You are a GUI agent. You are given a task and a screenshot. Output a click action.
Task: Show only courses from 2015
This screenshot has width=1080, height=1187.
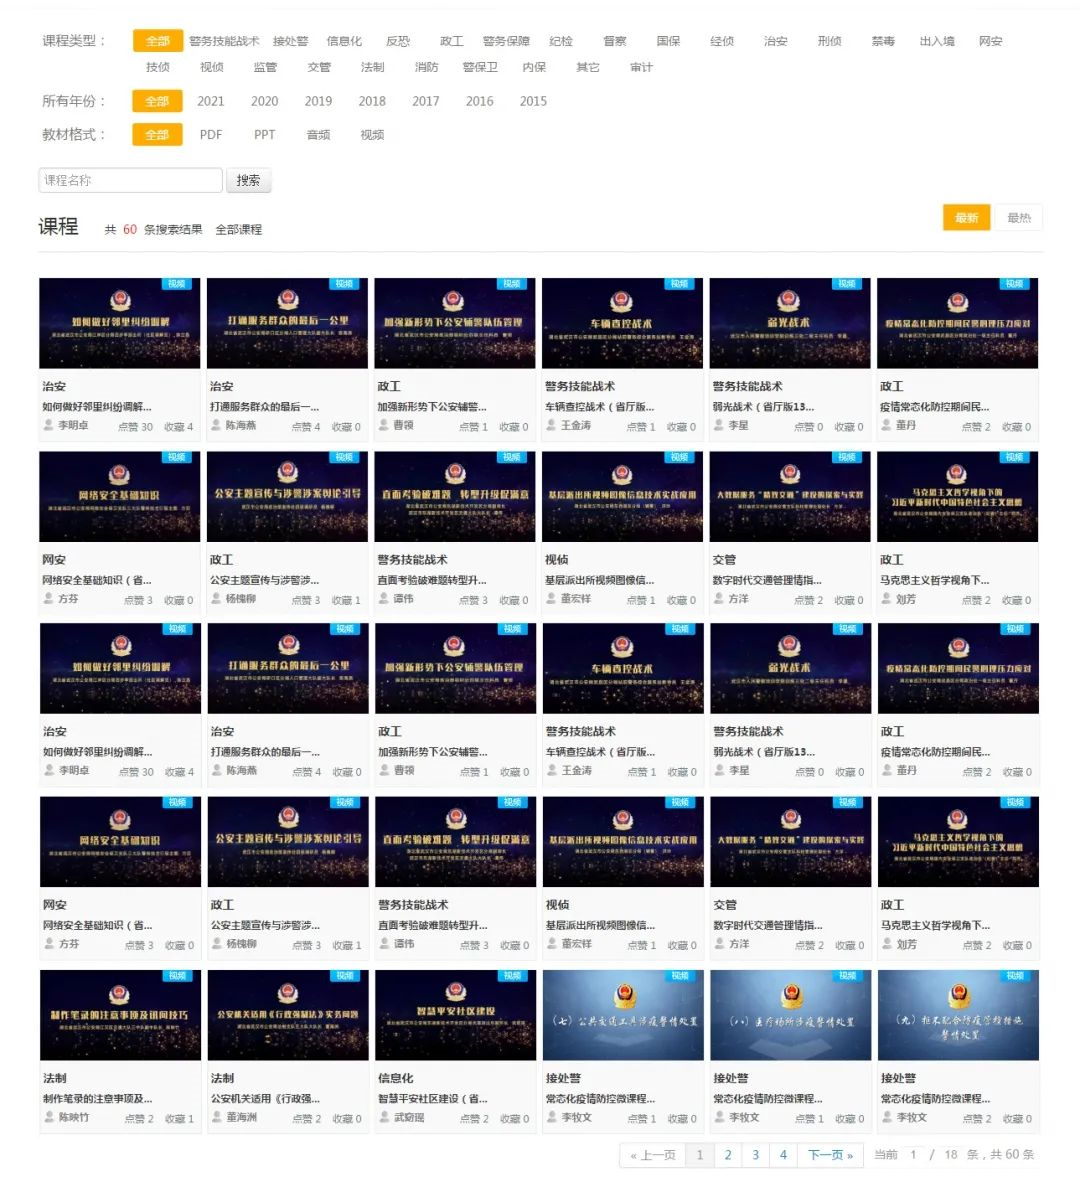pos(533,101)
